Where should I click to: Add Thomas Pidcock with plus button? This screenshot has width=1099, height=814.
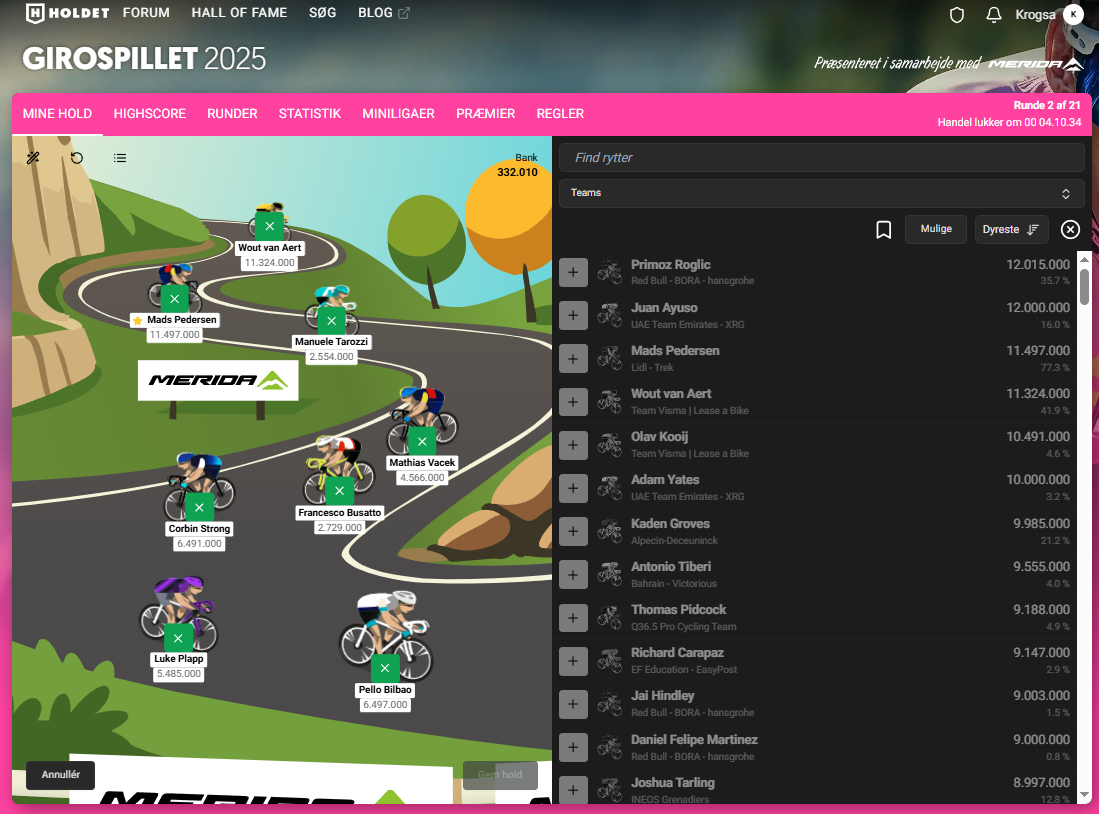(x=573, y=618)
